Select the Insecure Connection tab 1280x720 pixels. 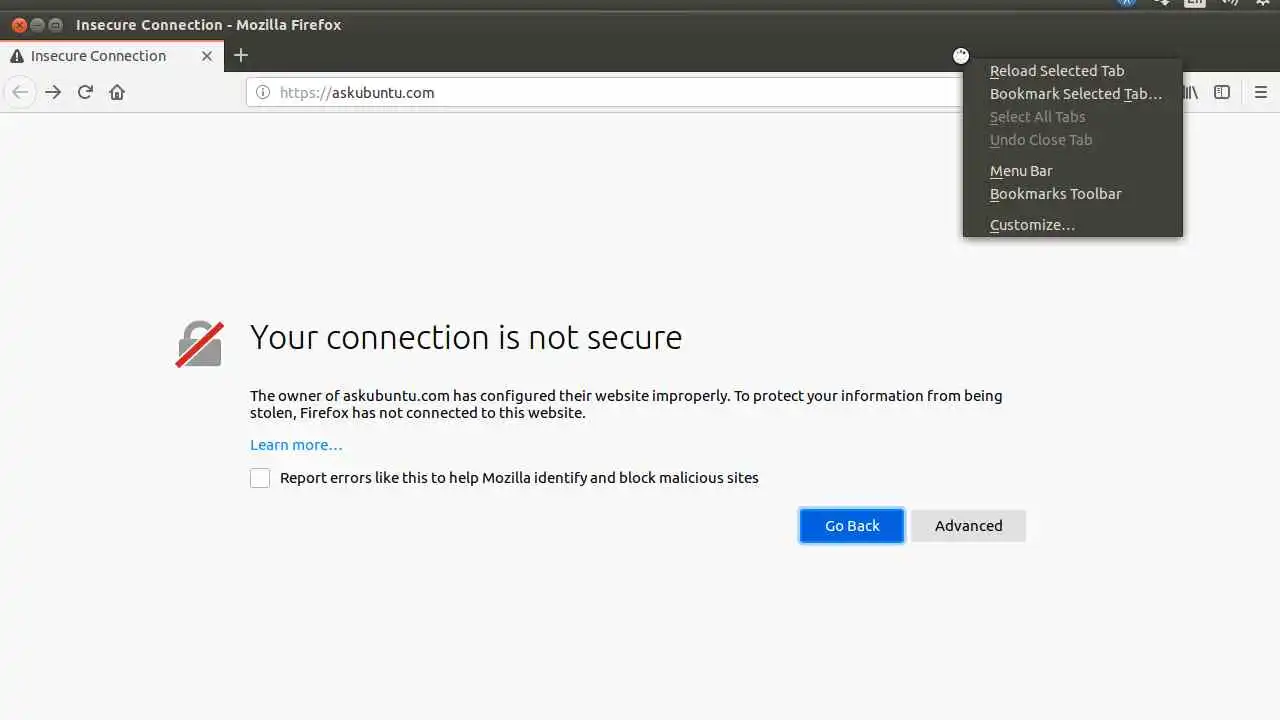(100, 56)
